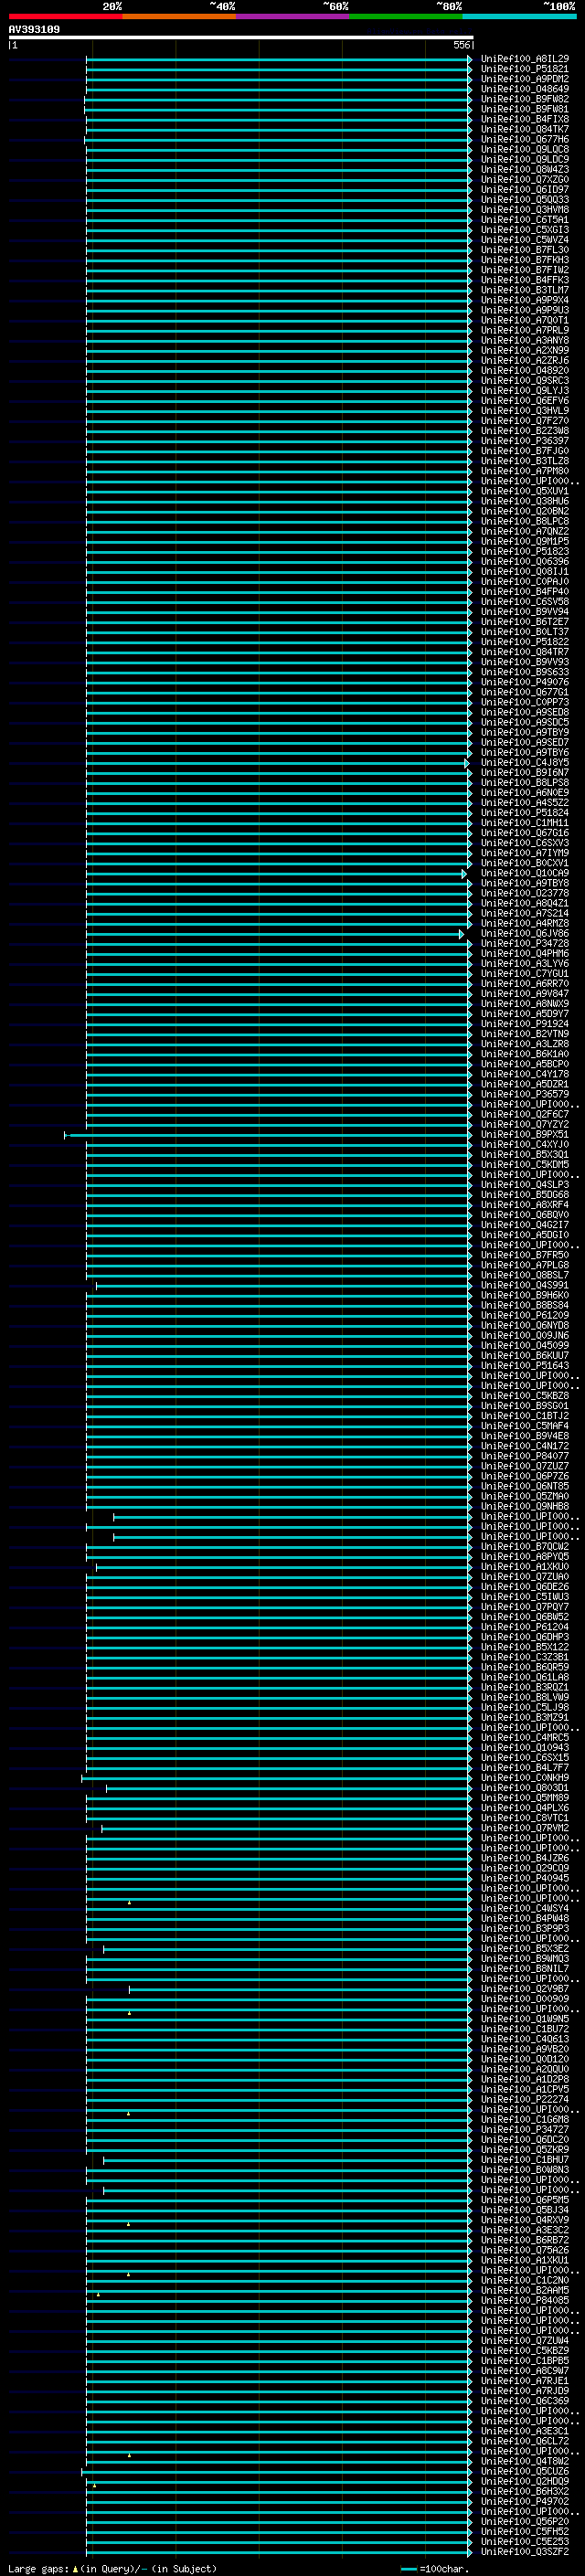Click the alignment bar for UniRef100_A8IL29
The width and height of the screenshot is (585, 2576).
tap(279, 59)
